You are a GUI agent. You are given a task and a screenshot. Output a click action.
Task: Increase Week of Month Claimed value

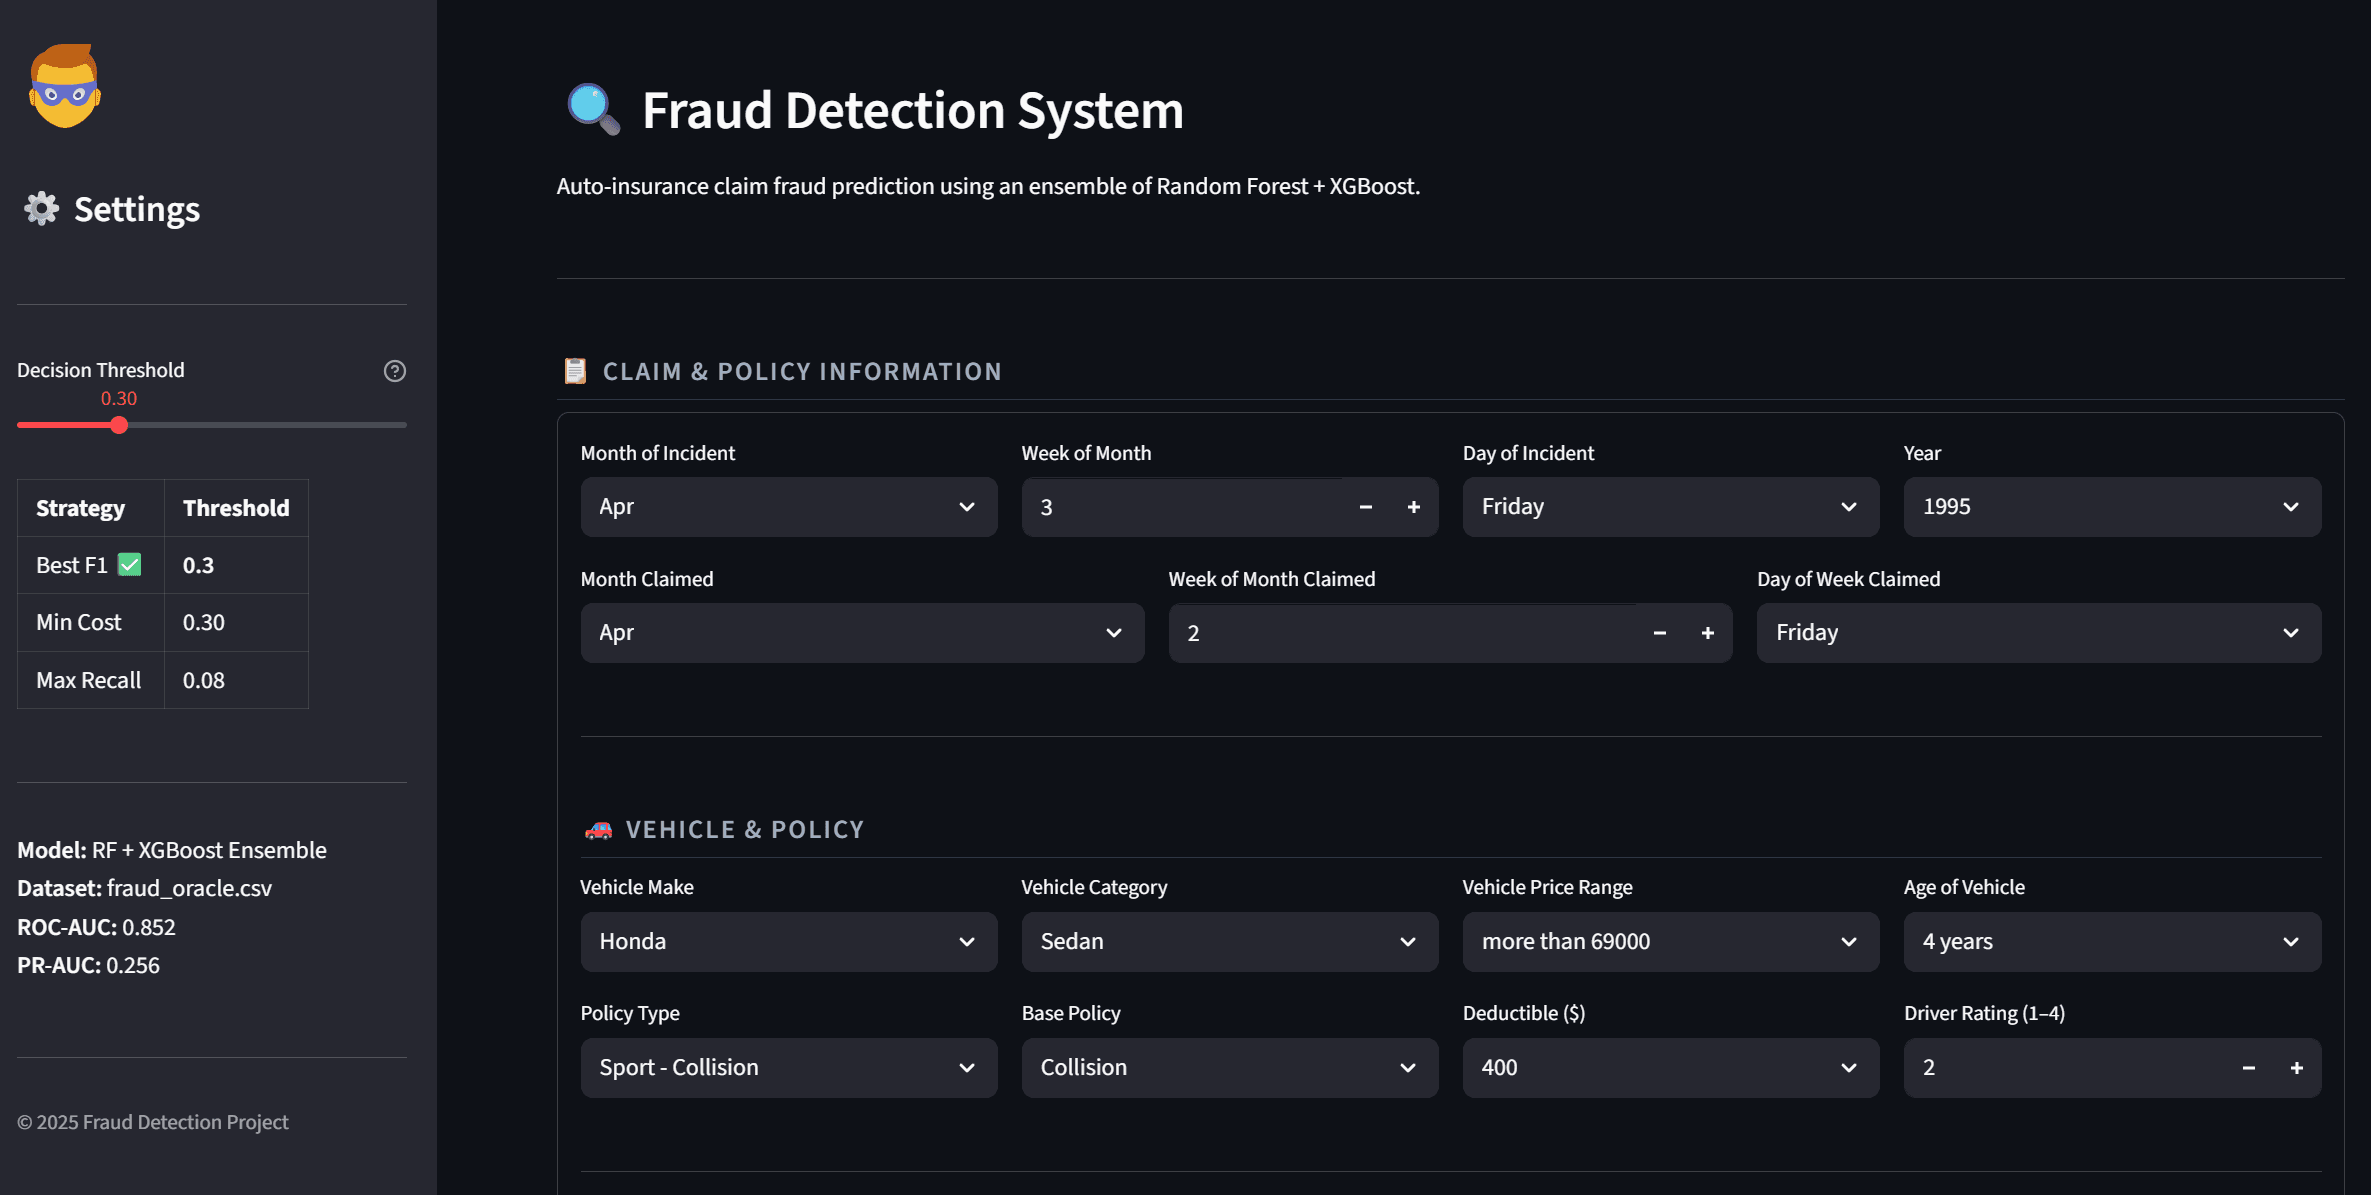pos(1708,633)
